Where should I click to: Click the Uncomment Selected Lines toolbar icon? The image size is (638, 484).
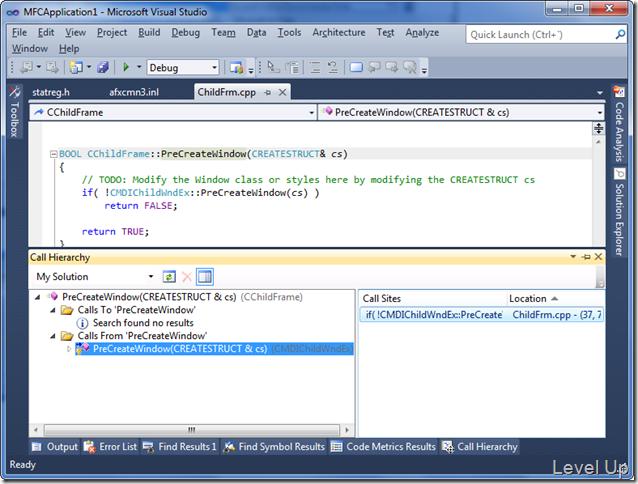tap(333, 67)
